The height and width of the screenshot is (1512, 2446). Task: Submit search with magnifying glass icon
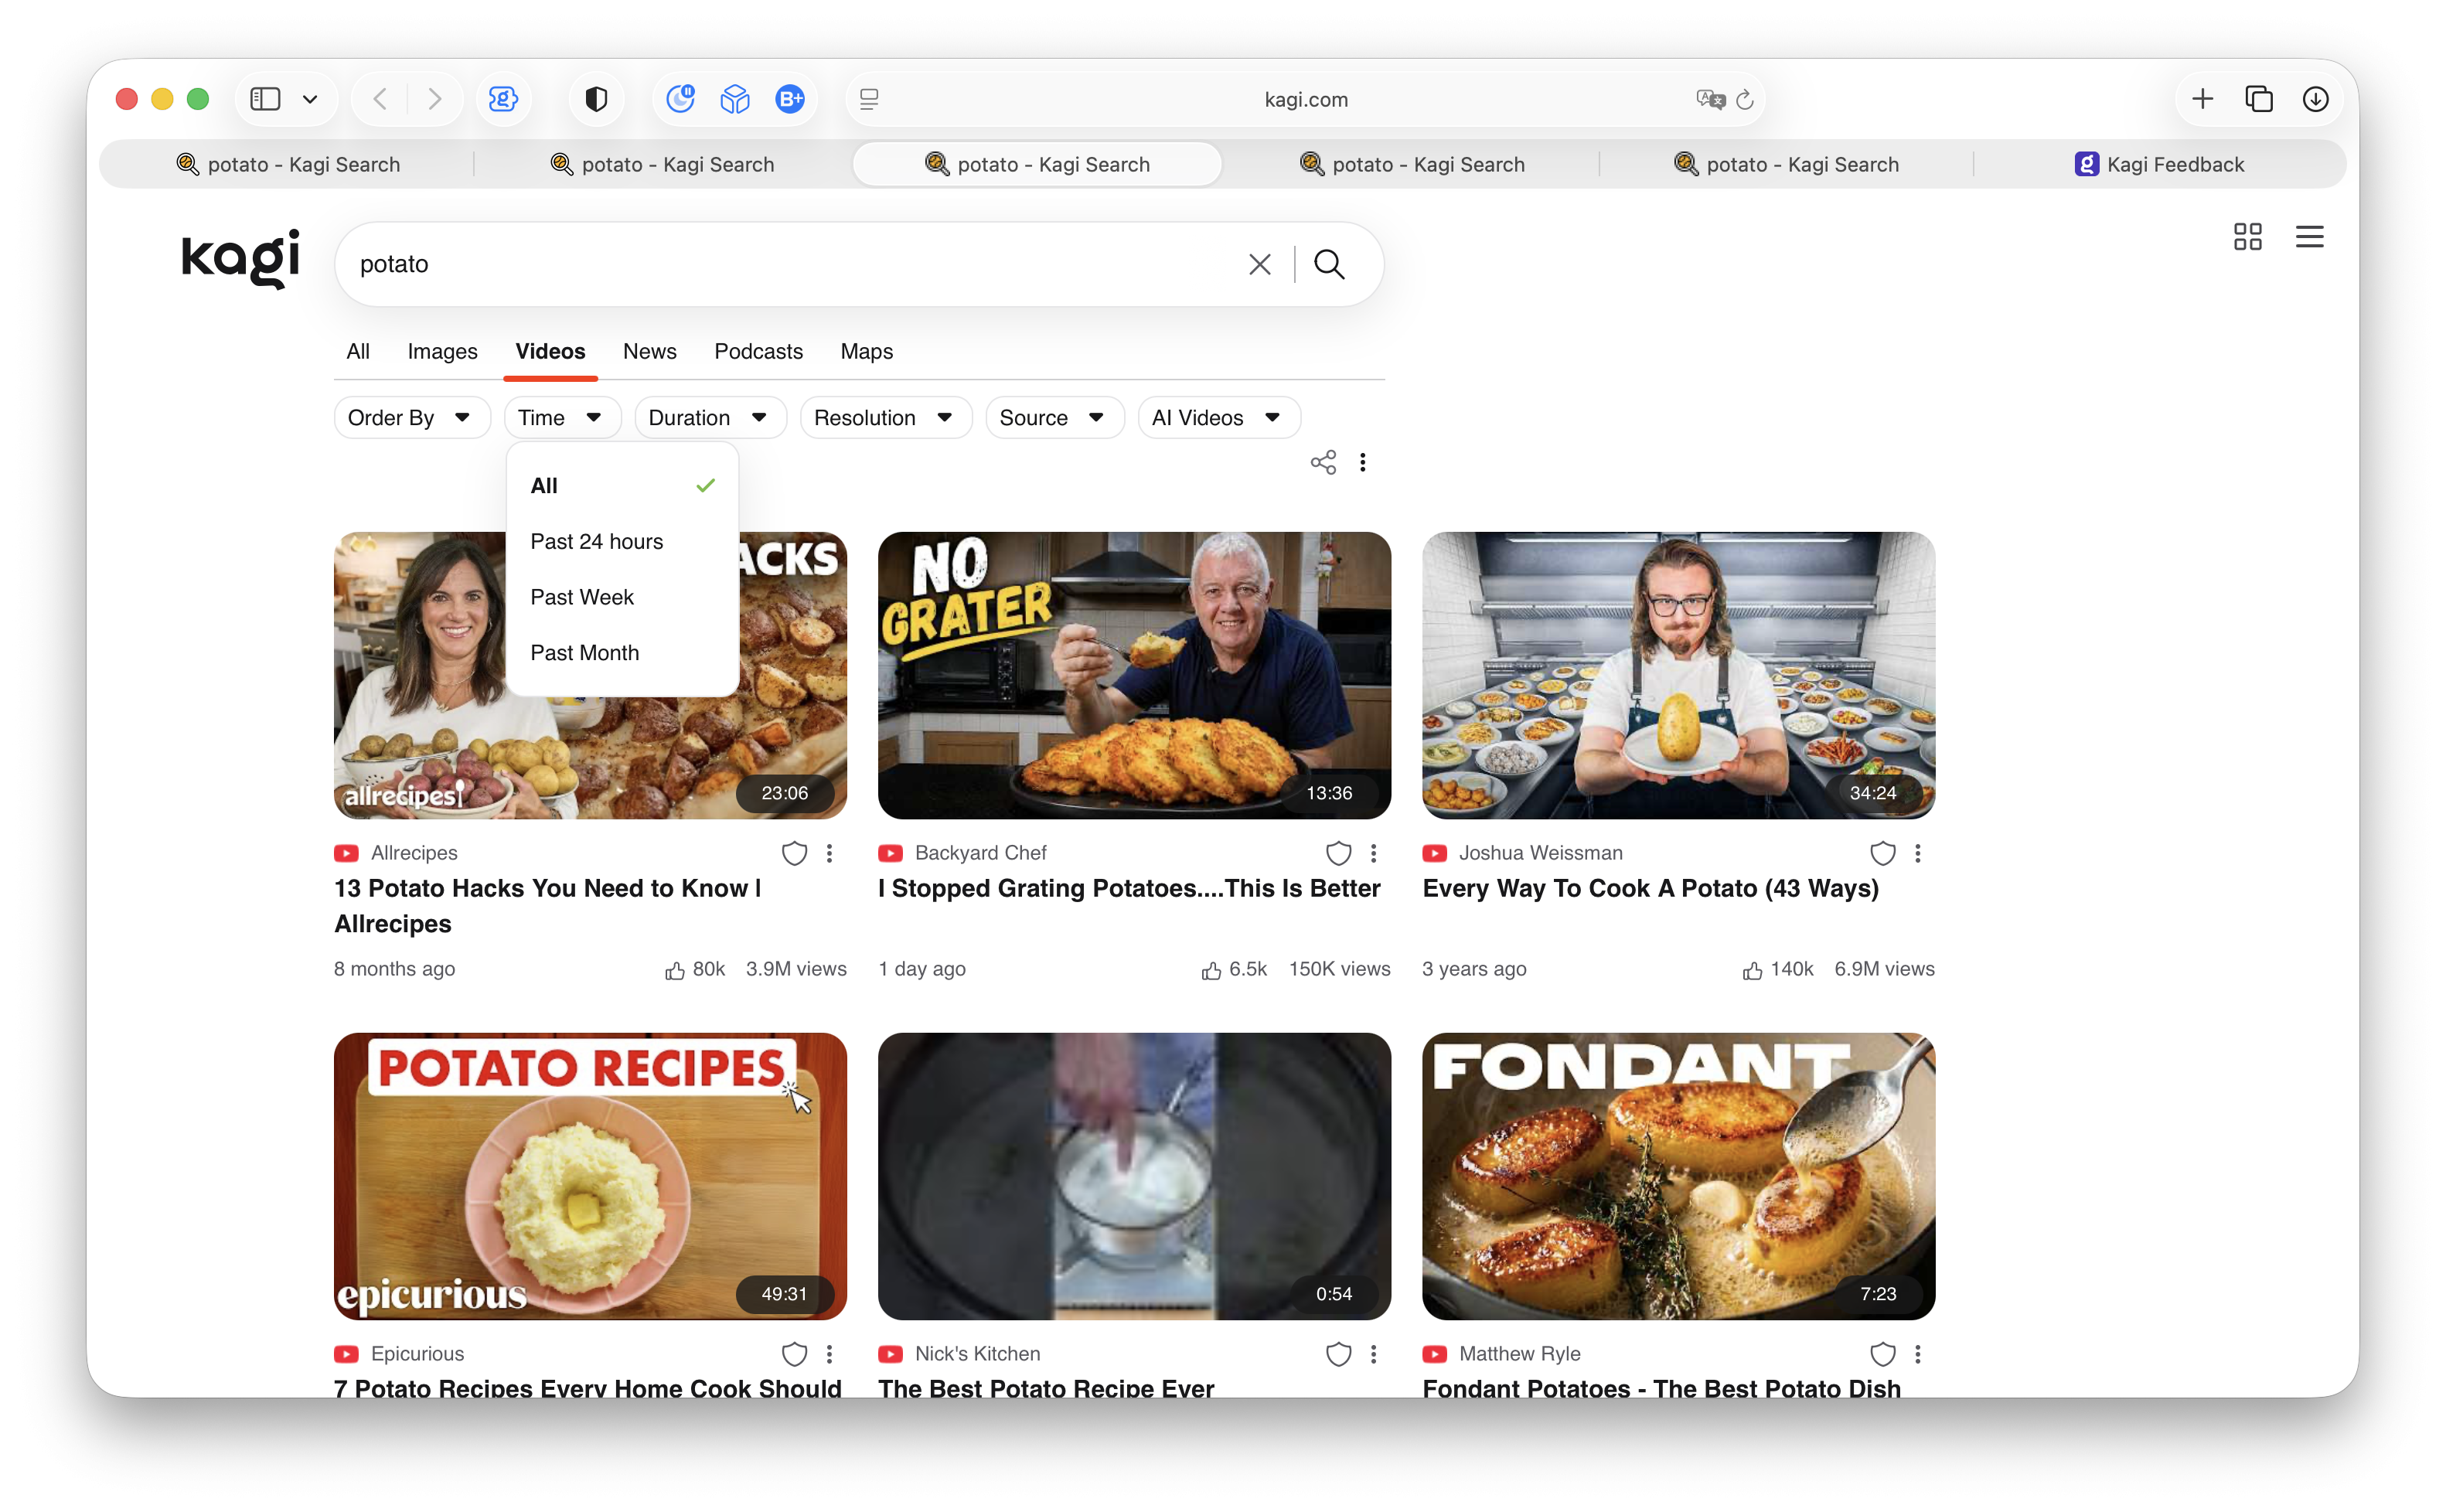[x=1329, y=264]
